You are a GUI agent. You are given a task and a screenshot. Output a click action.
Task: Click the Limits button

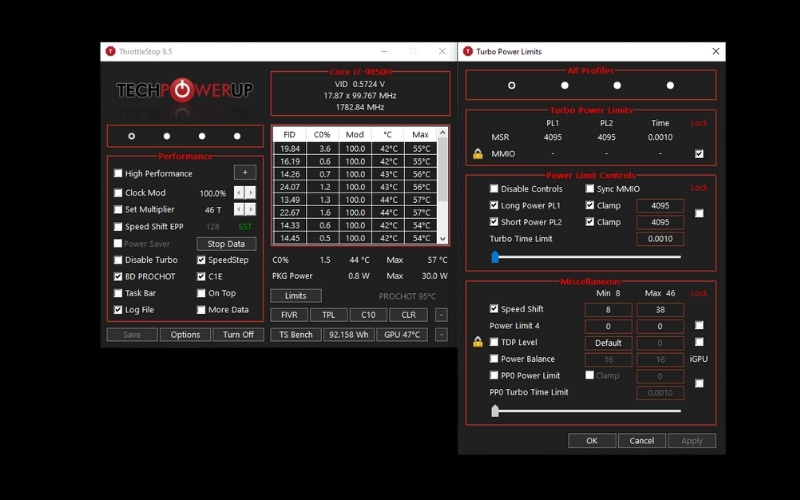pyautogui.click(x=295, y=296)
